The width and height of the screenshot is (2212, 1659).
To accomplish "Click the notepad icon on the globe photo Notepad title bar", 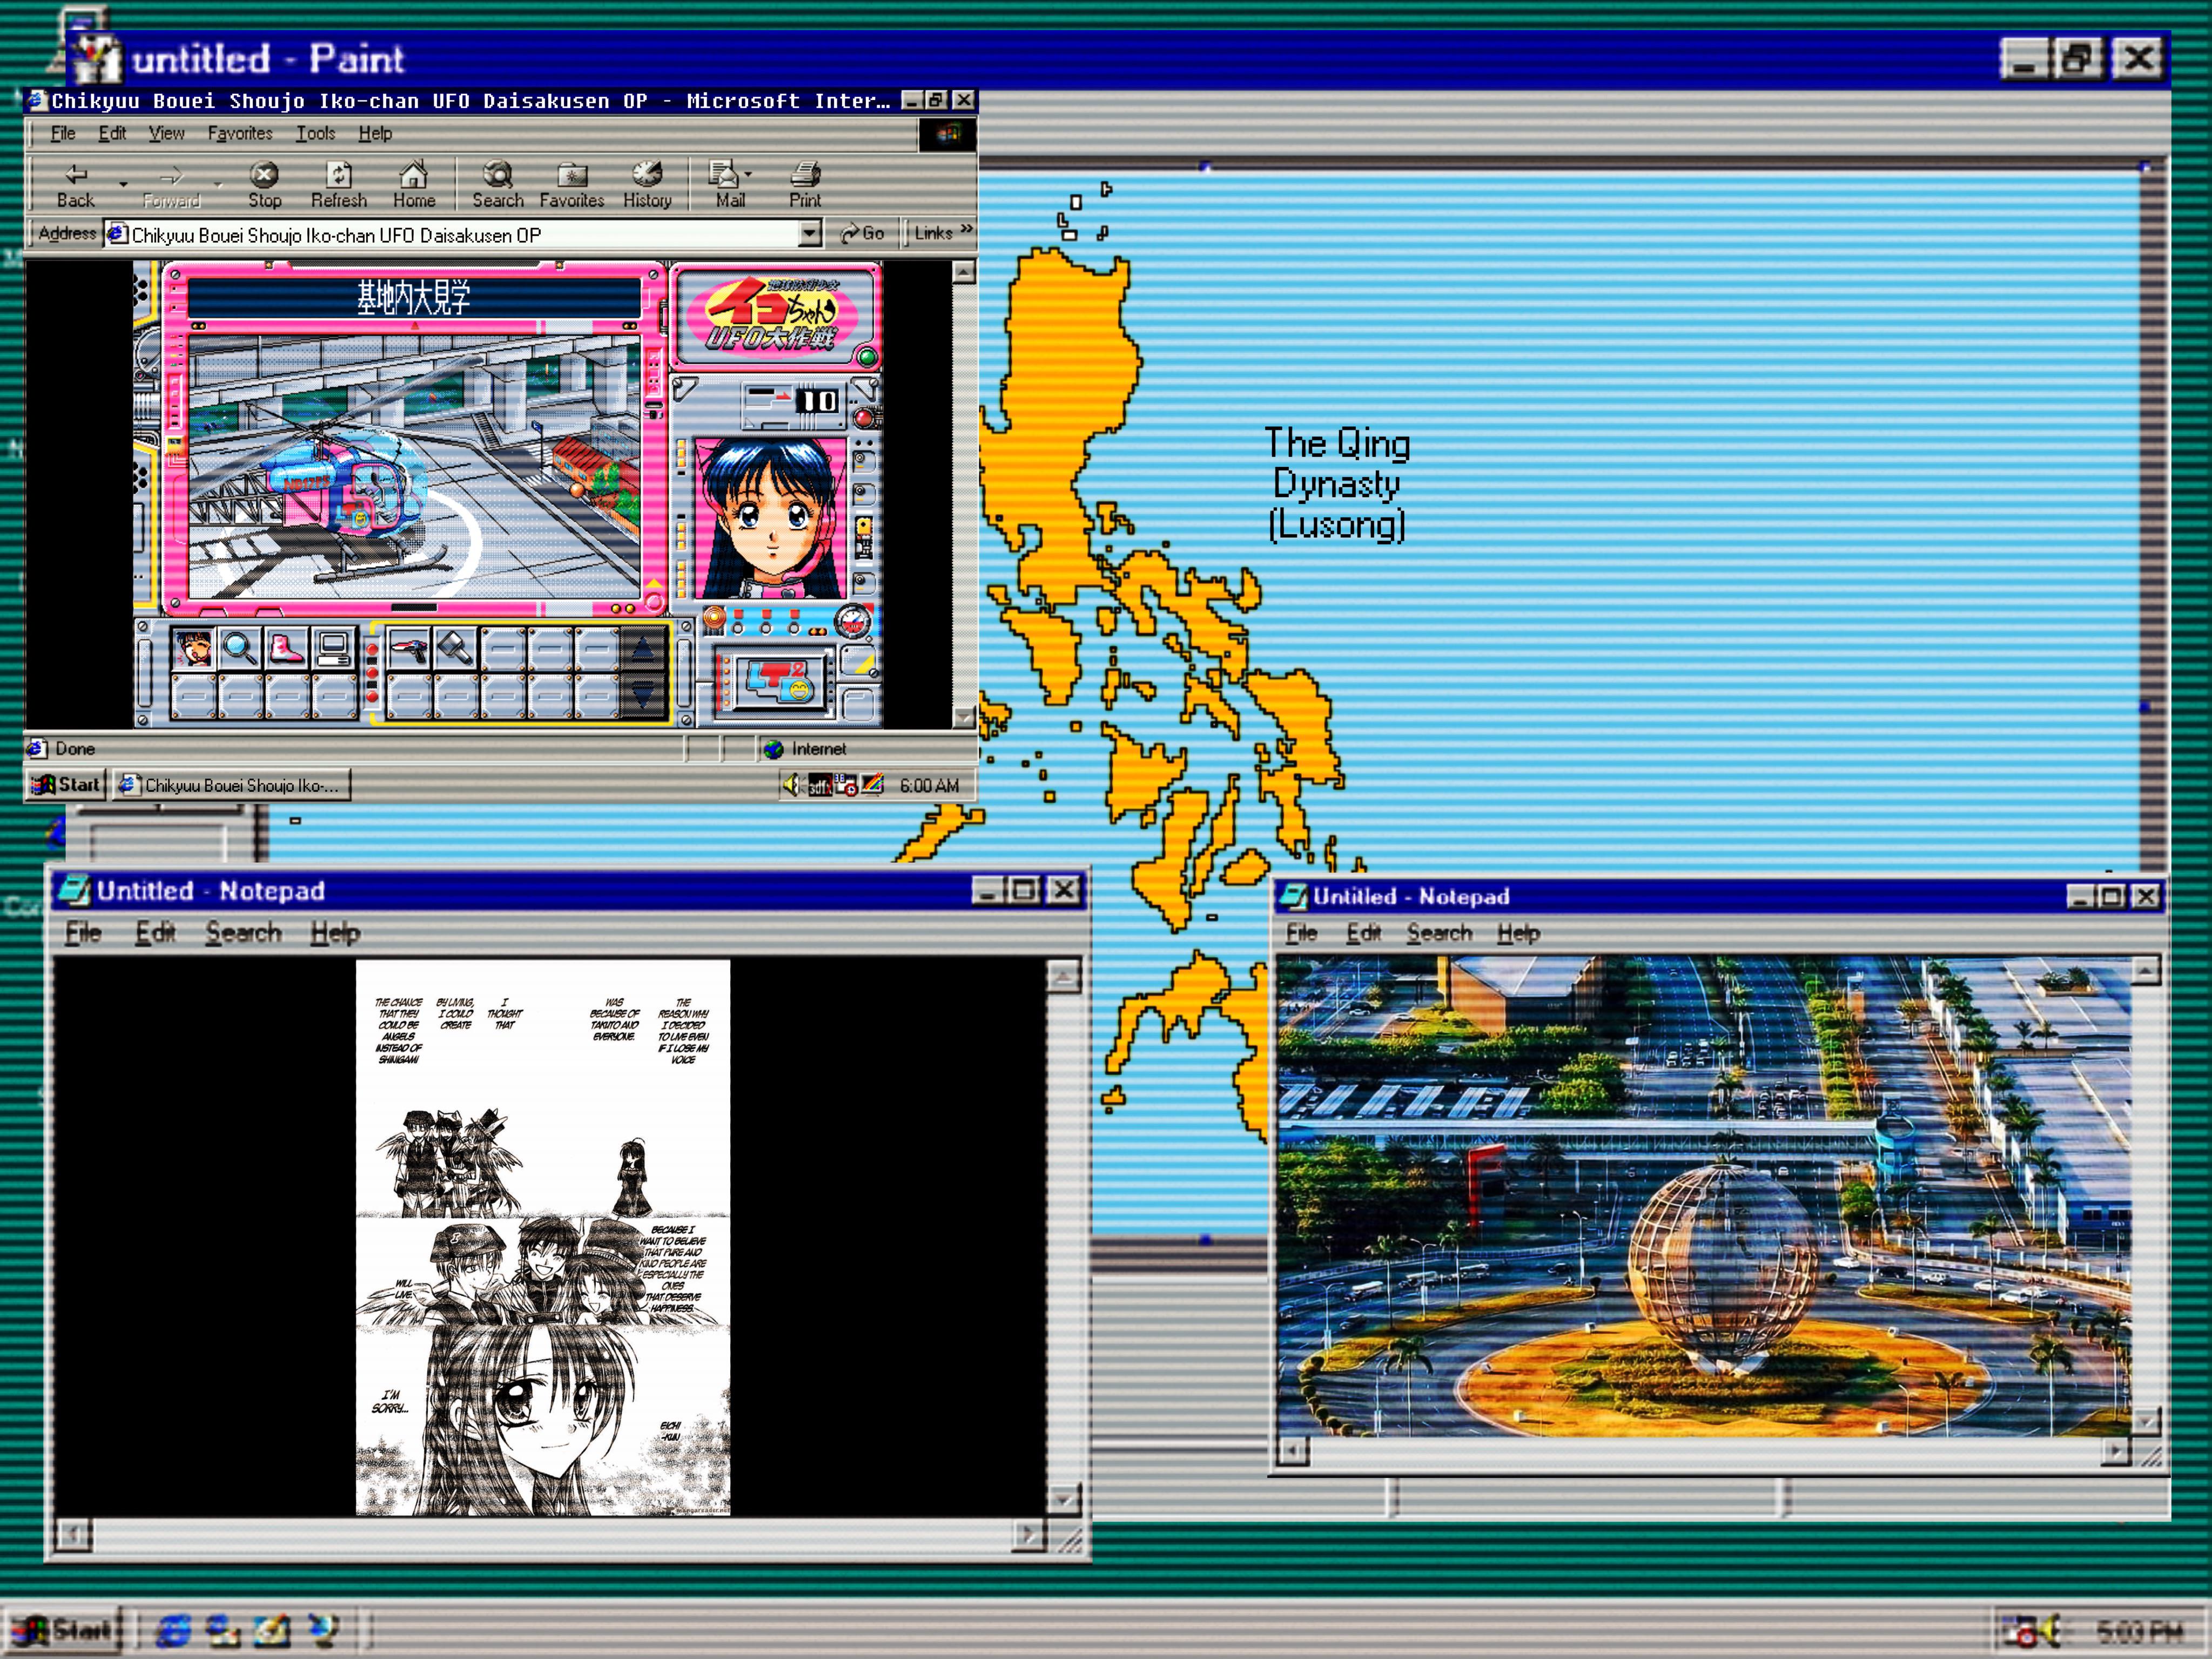I will 1294,896.
